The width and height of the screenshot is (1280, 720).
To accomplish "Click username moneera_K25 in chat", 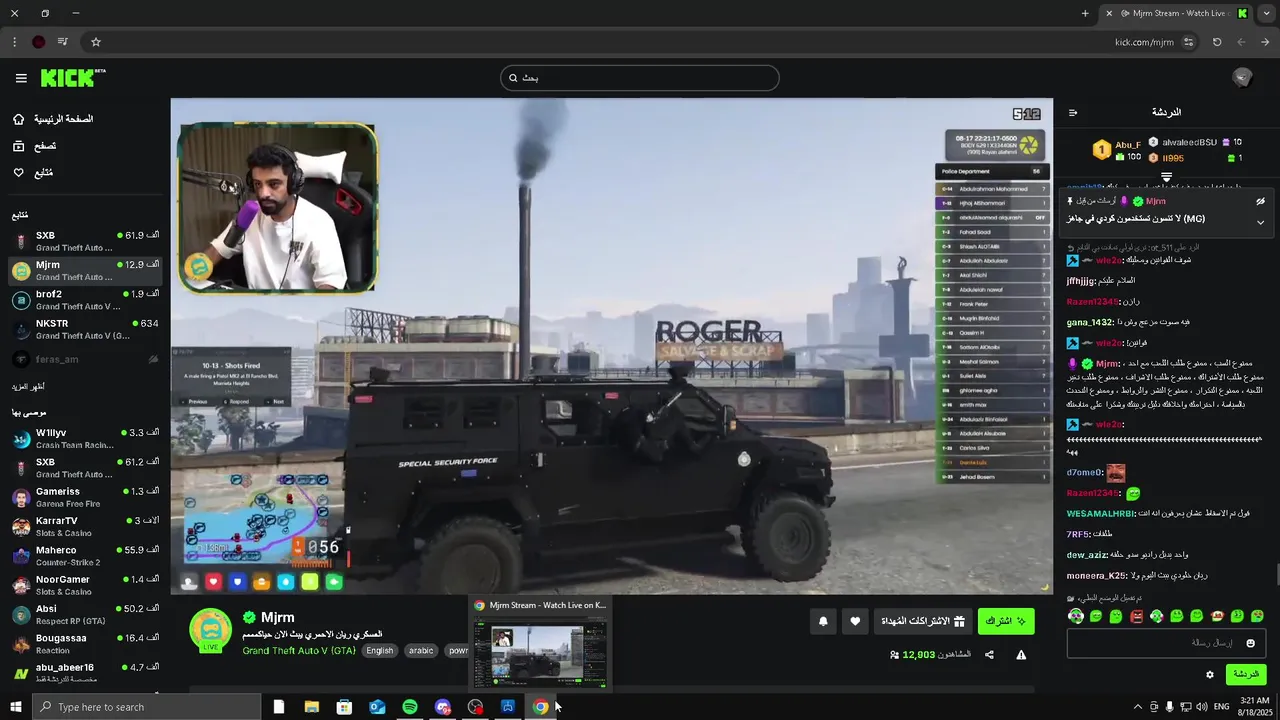I will (1096, 575).
